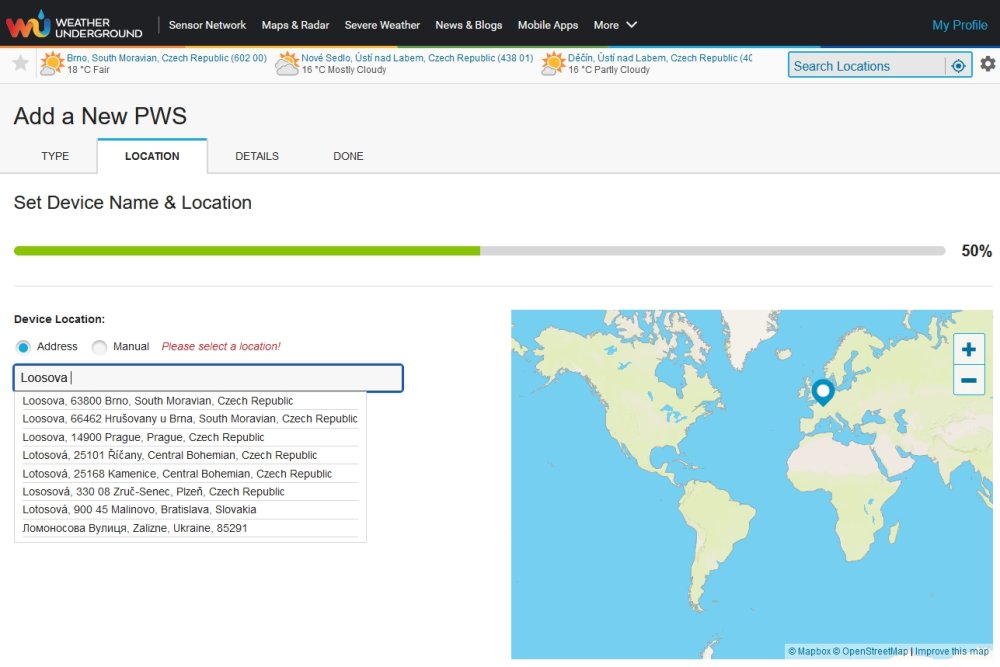Viewport: 1000px width, 667px height.
Task: Open the settings gear icon
Action: (x=988, y=64)
